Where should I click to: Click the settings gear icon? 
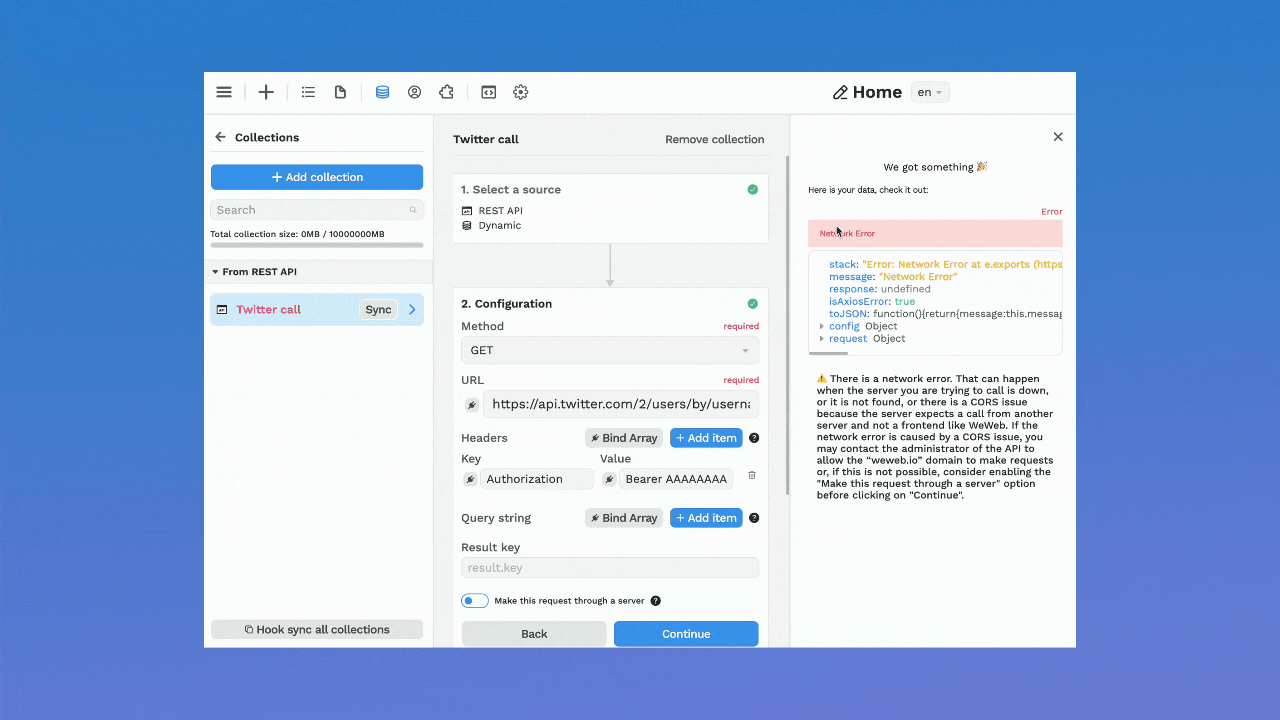pos(520,91)
